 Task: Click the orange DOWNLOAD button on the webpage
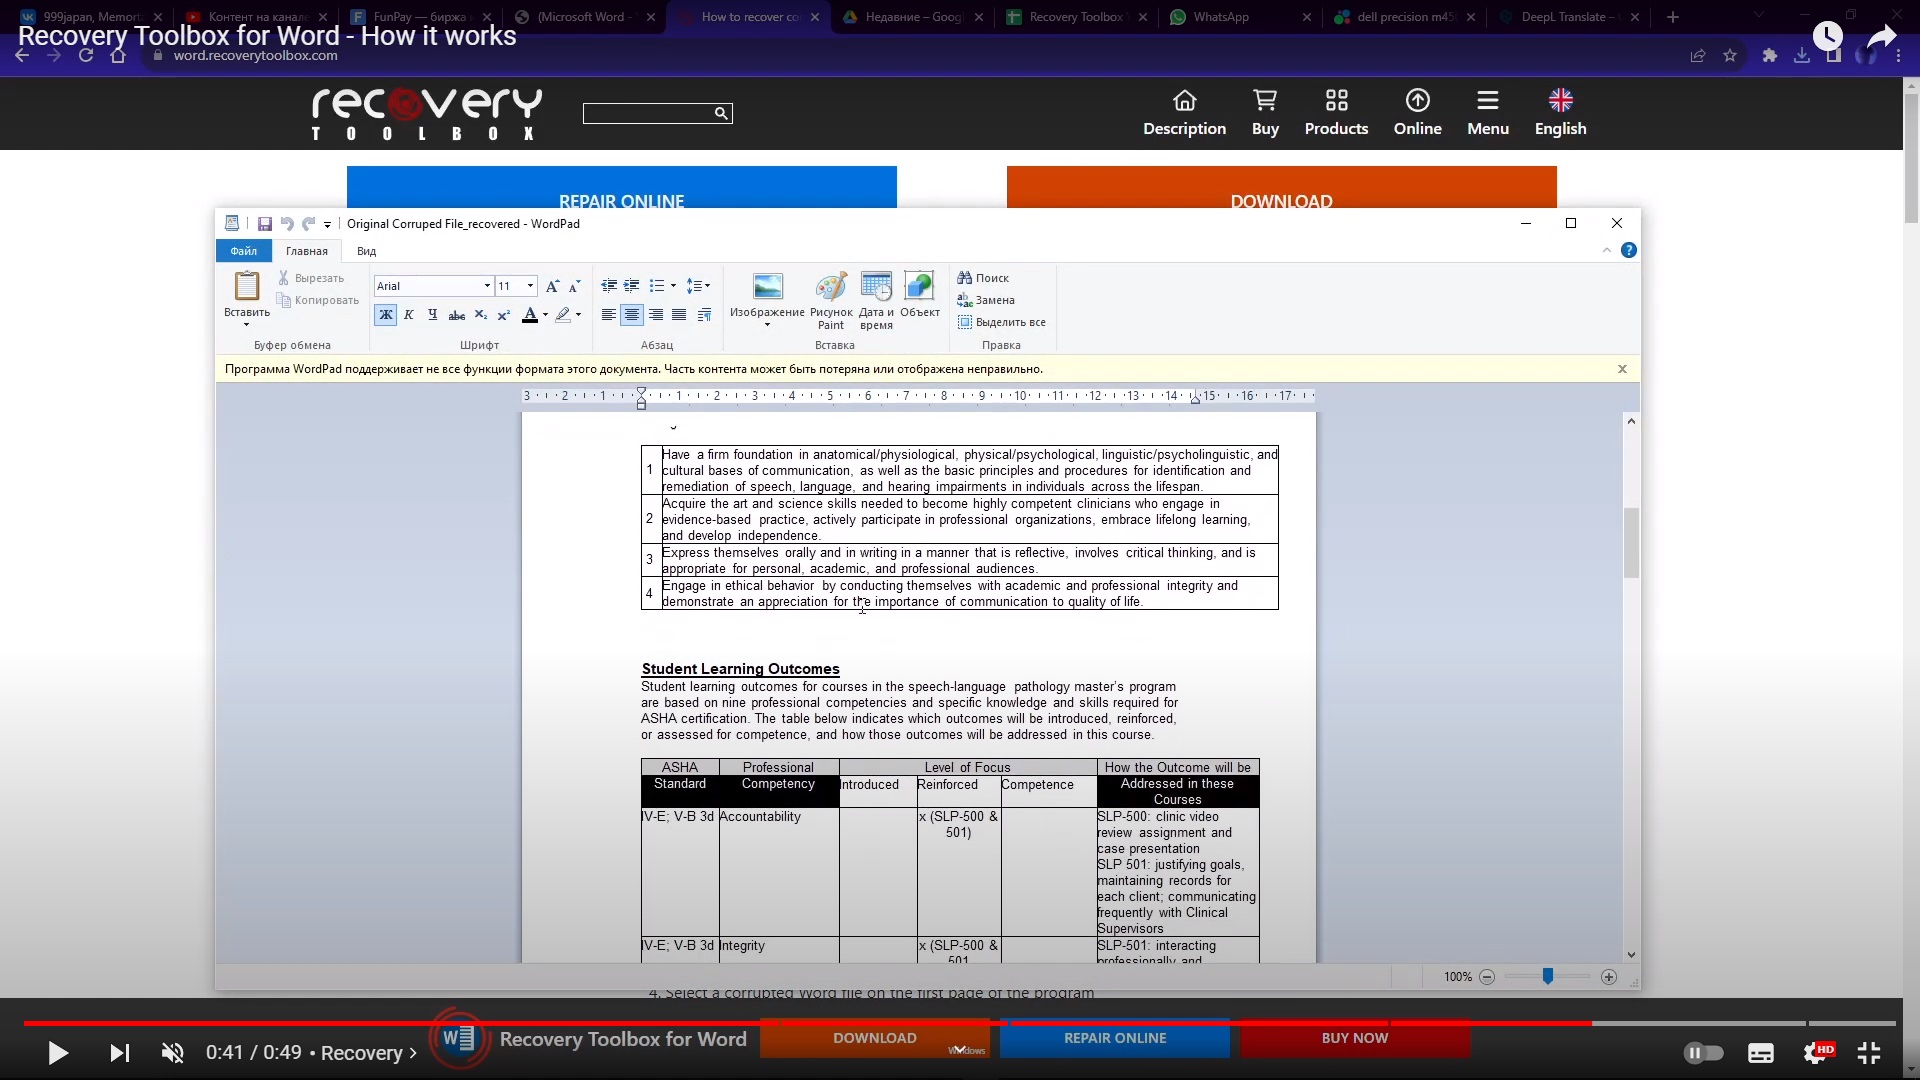[1281, 188]
